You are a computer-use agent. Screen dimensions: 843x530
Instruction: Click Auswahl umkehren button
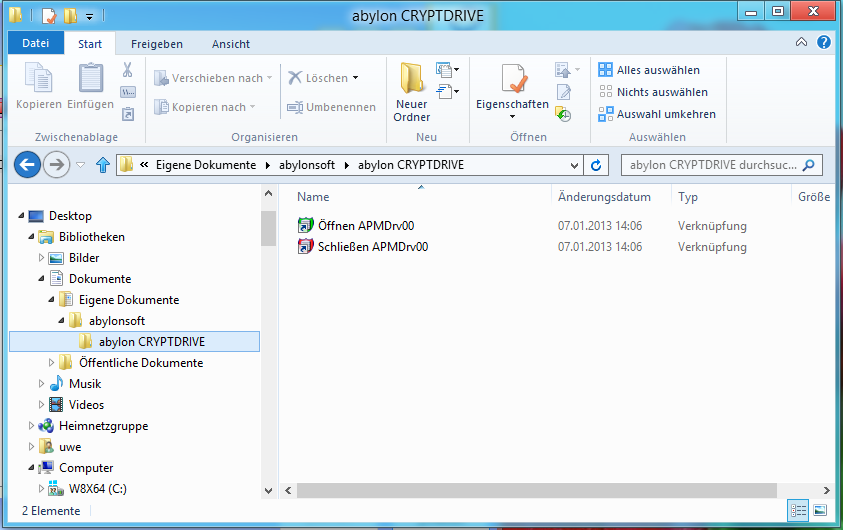[x=657, y=114]
